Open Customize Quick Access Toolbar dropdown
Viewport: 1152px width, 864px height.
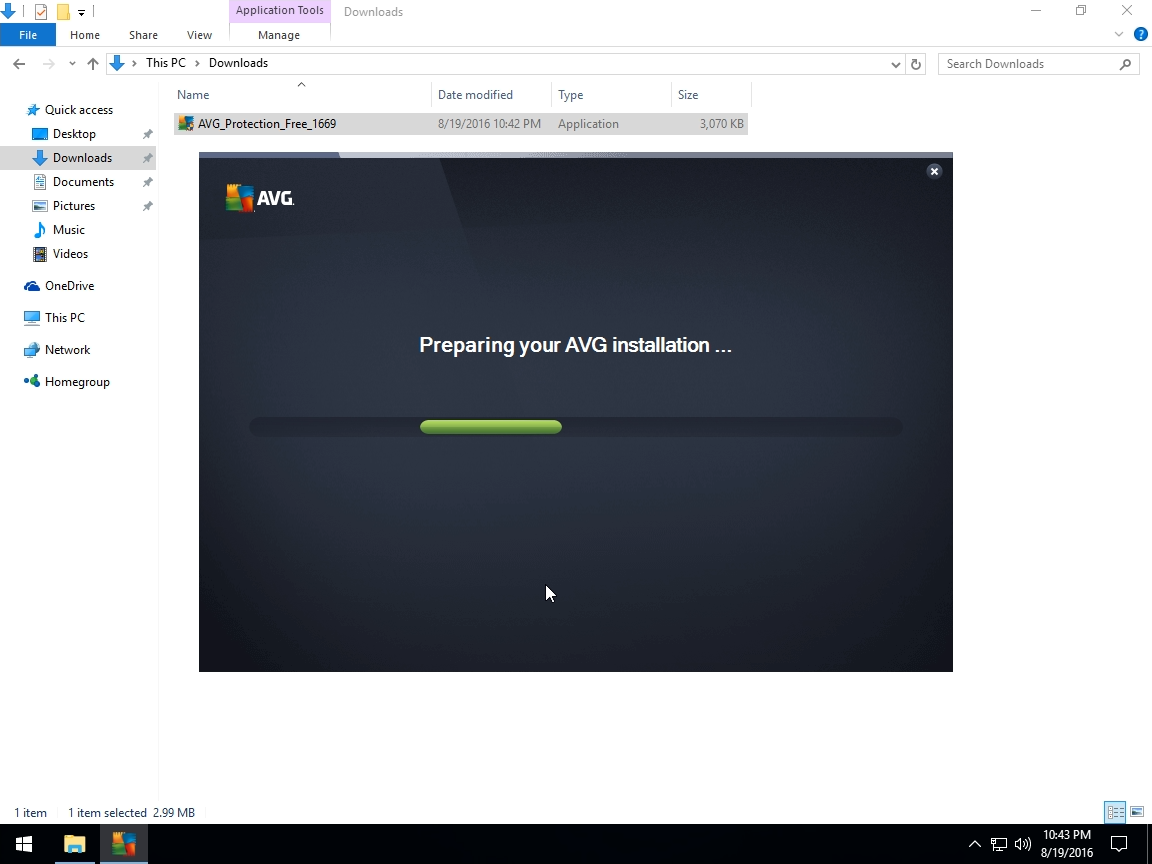(x=81, y=12)
